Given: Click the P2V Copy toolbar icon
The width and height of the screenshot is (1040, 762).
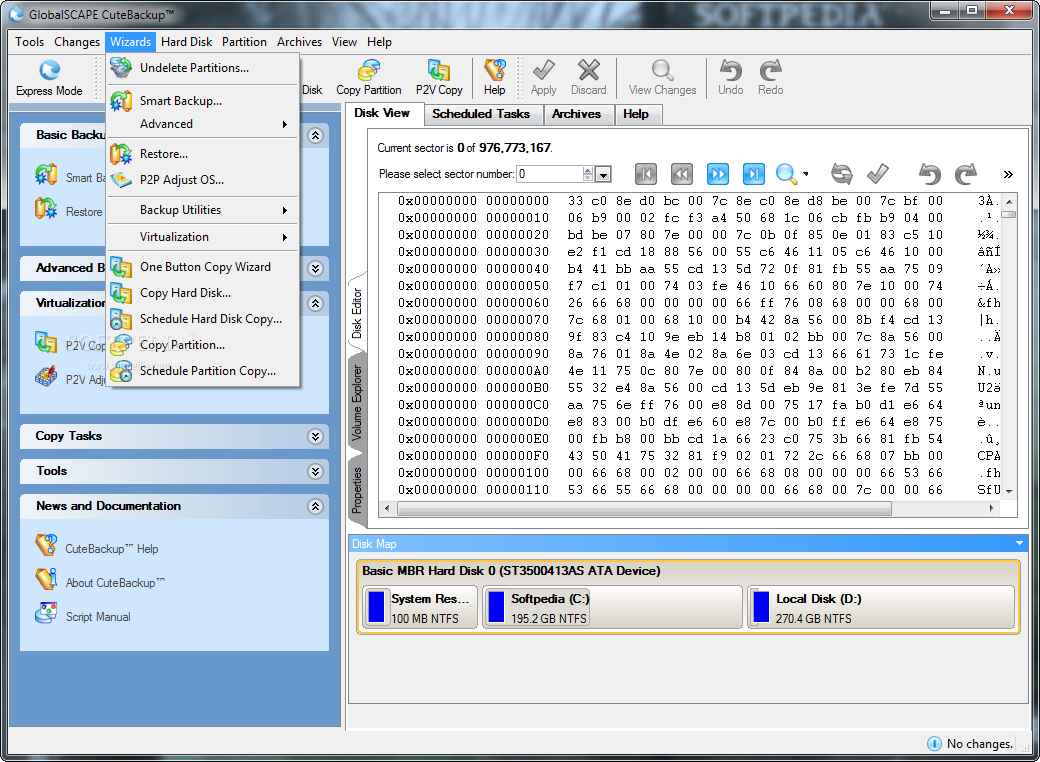Looking at the screenshot, I should pyautogui.click(x=438, y=70).
